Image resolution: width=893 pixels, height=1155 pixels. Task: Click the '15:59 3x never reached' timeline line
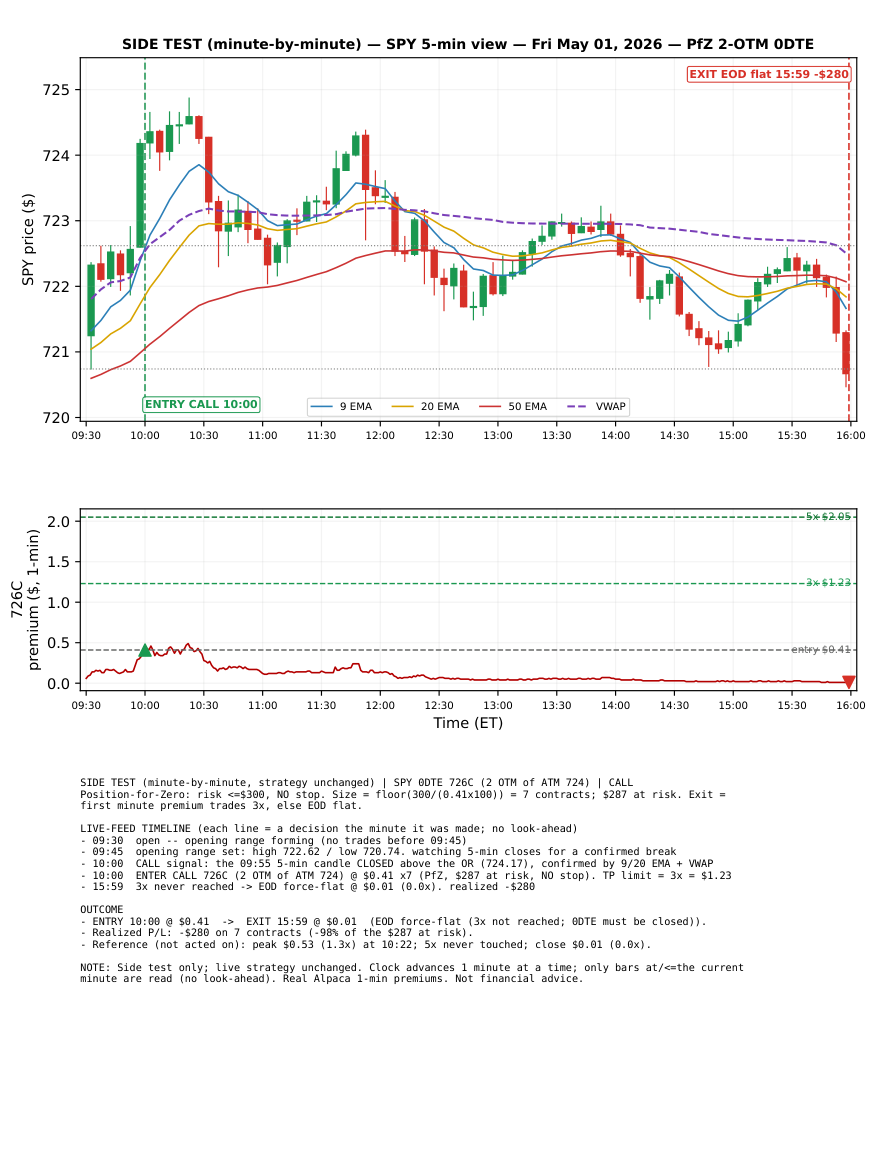click(x=307, y=887)
